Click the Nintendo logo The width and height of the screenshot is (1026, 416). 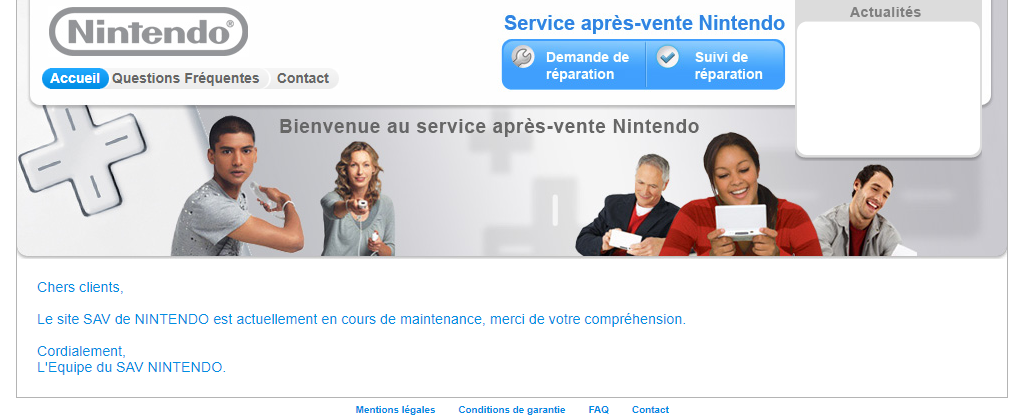149,31
